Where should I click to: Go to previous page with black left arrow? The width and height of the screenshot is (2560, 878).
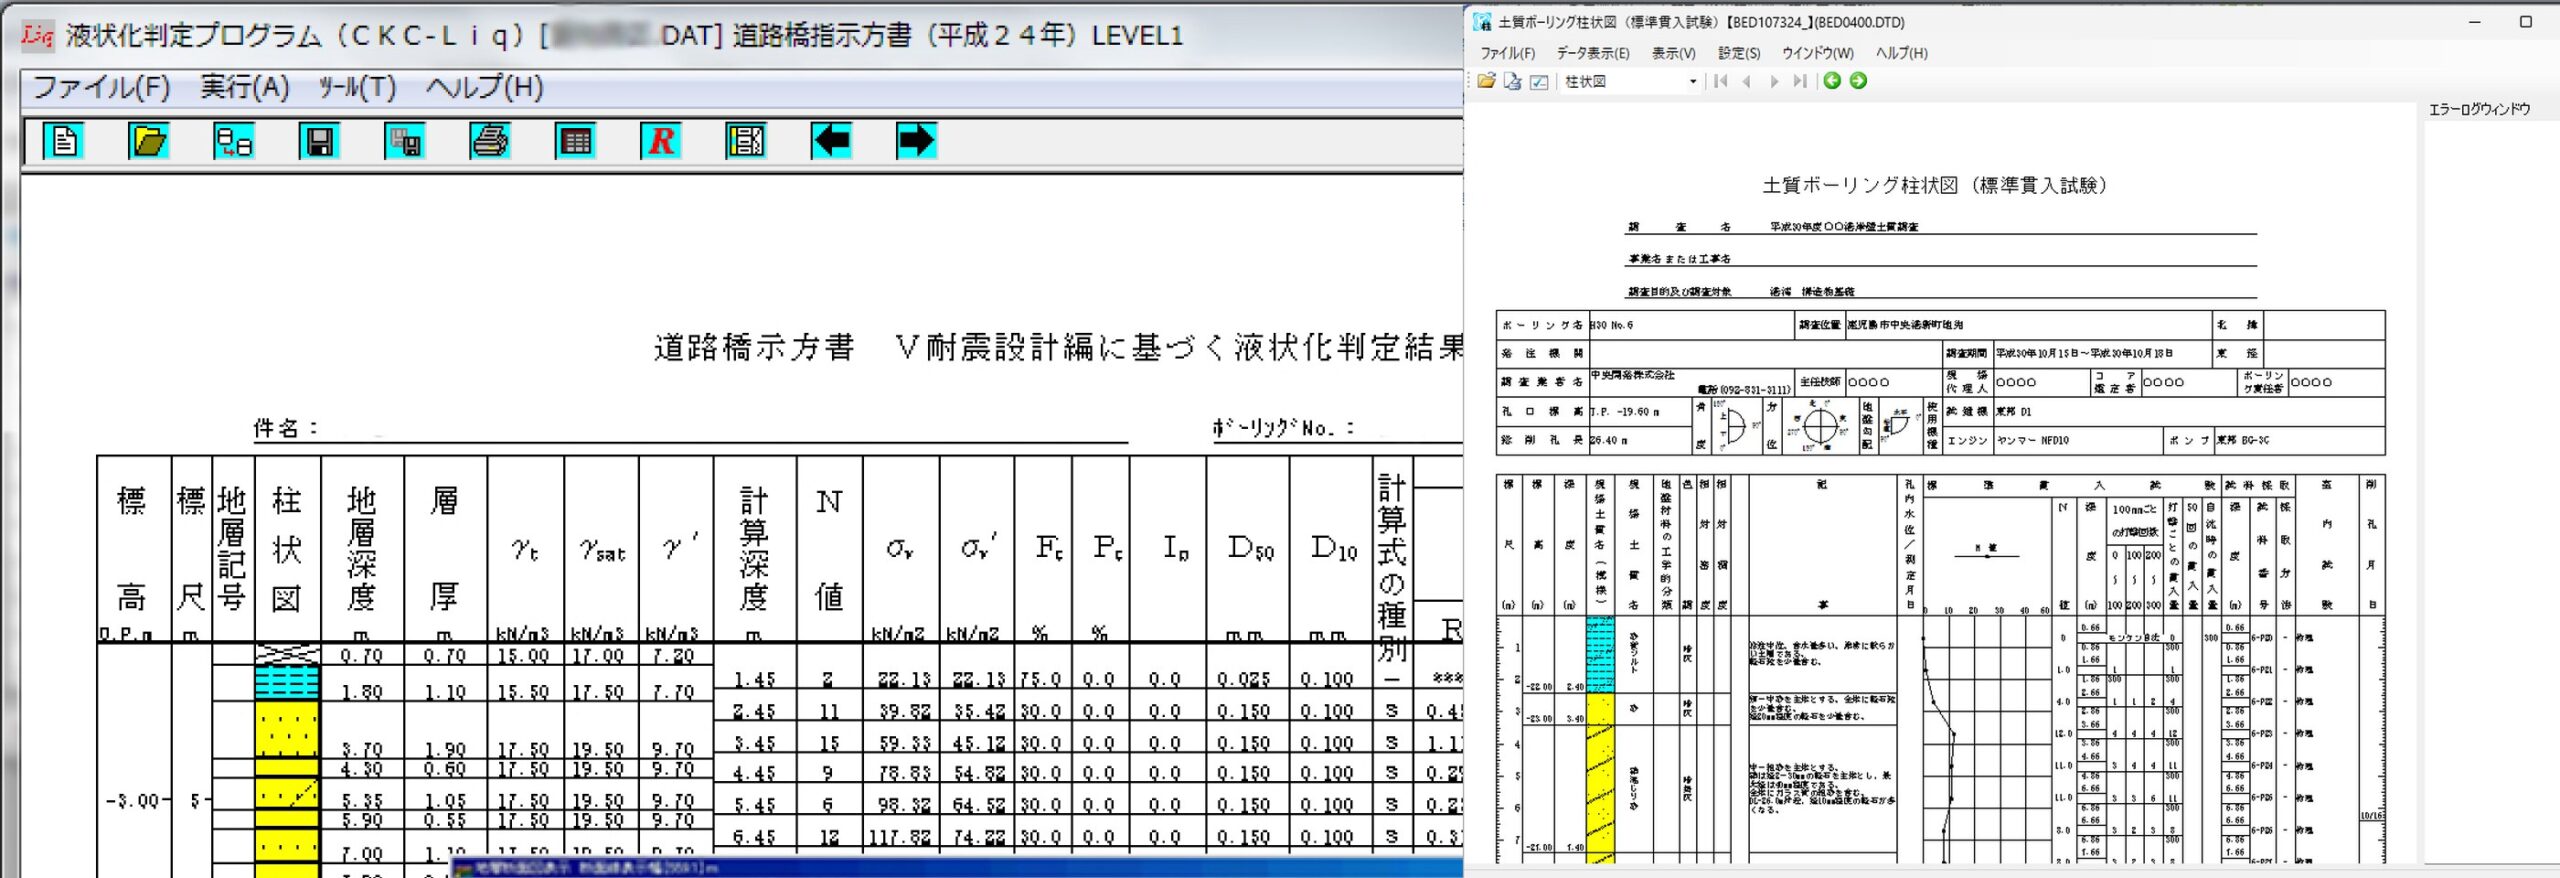click(x=831, y=141)
